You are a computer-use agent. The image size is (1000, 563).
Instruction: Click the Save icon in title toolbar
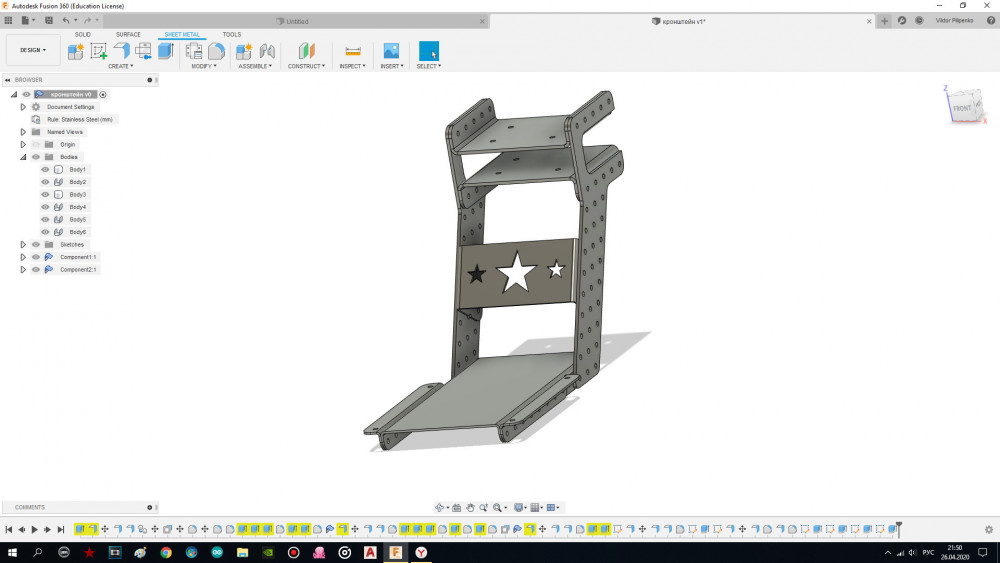[48, 20]
